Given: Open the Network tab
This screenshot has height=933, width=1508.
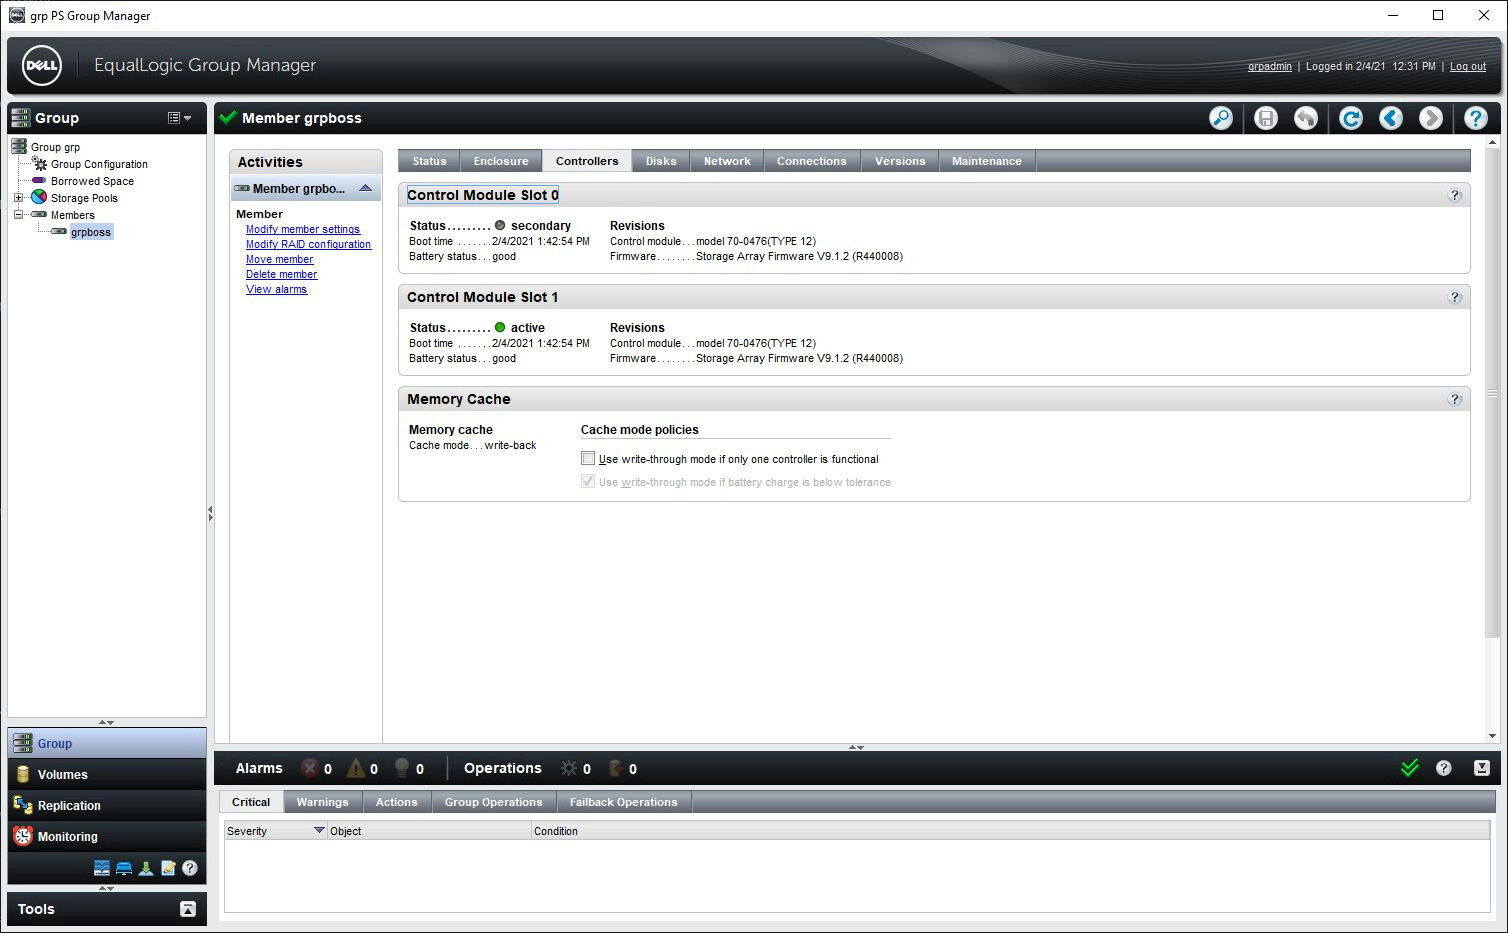Looking at the screenshot, I should pyautogui.click(x=727, y=161).
